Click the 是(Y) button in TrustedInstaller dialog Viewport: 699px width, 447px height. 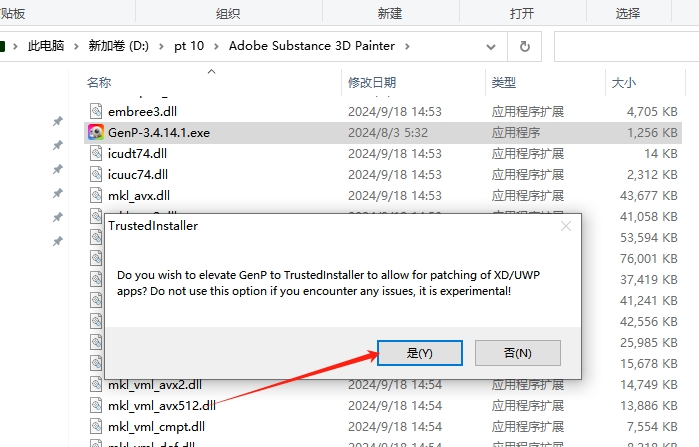(419, 353)
